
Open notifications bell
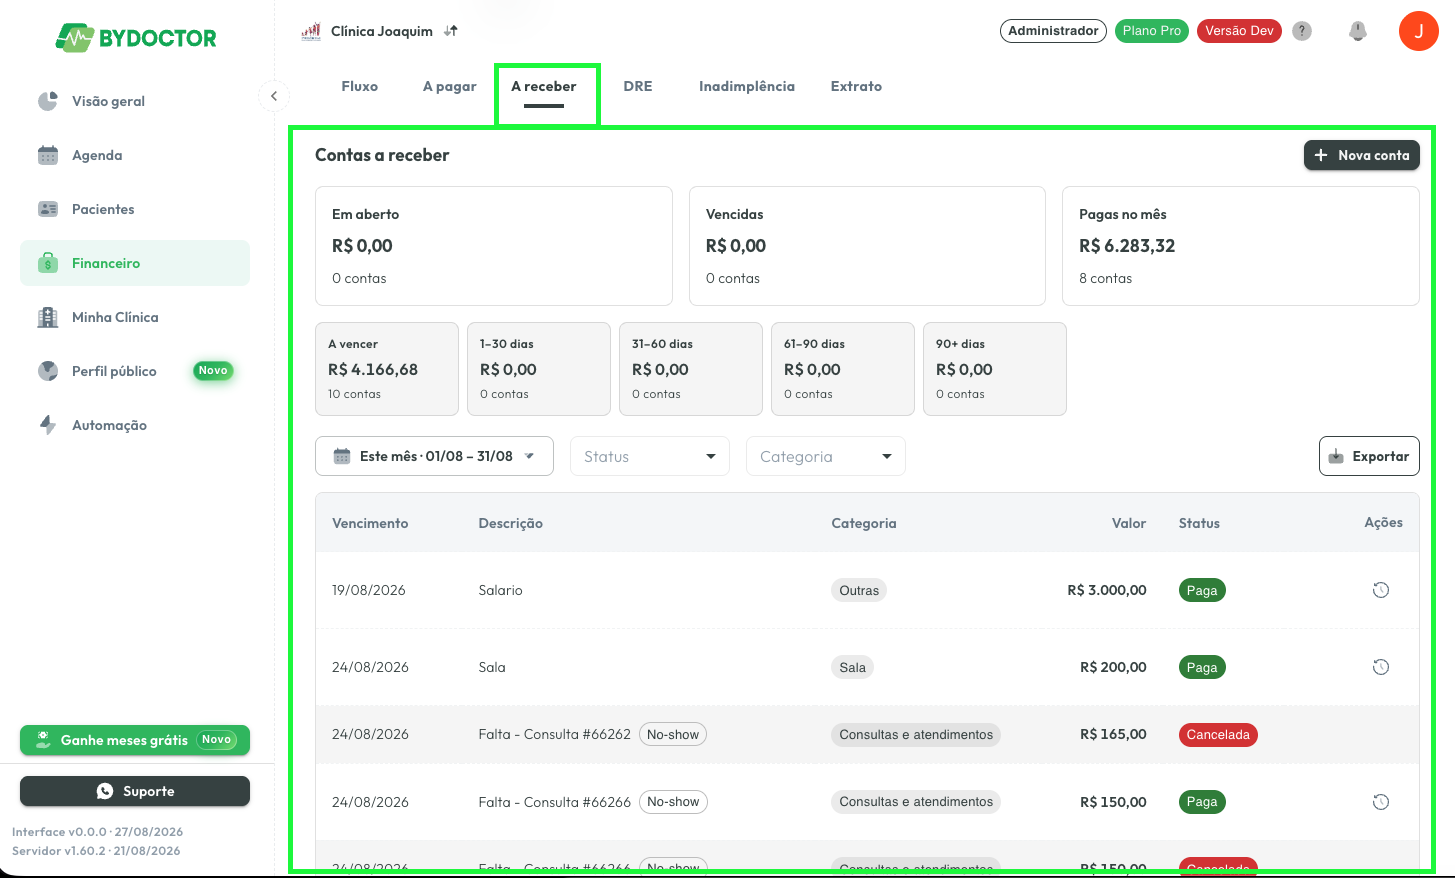1358,31
